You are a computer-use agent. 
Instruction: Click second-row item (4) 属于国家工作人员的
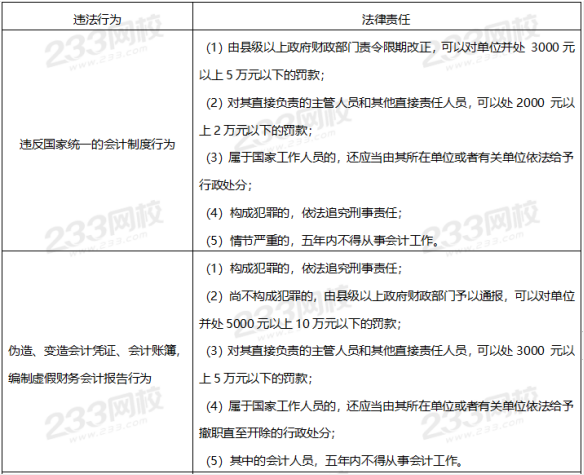tap(390, 406)
